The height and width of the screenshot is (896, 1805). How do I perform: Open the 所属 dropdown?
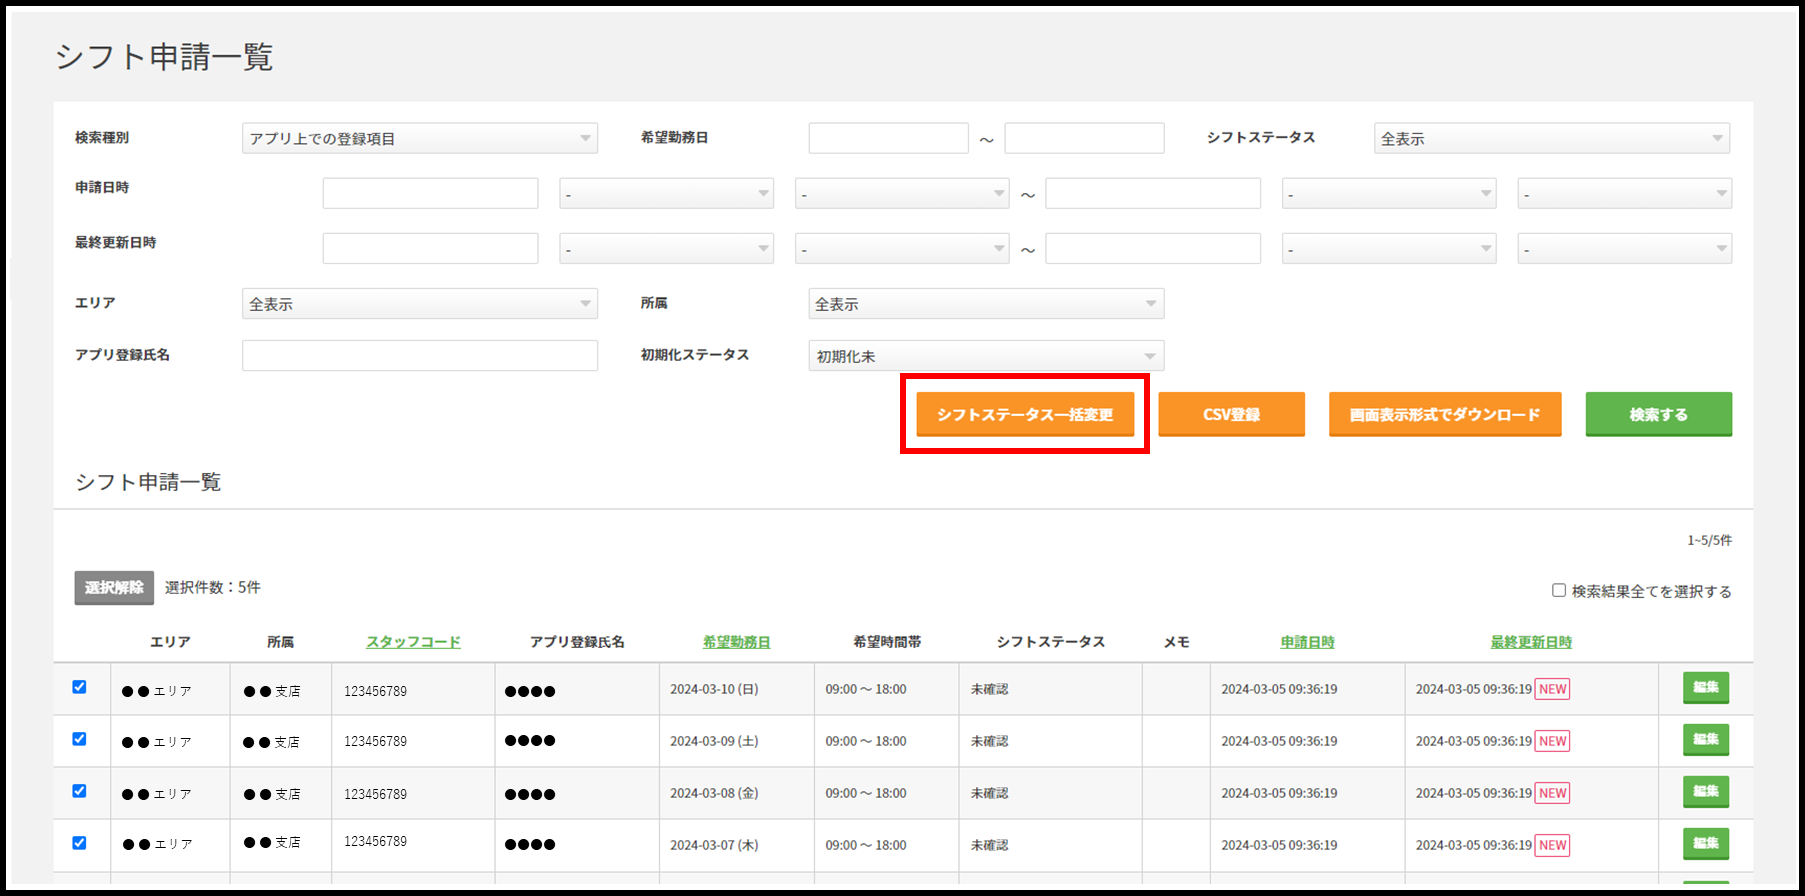point(985,304)
